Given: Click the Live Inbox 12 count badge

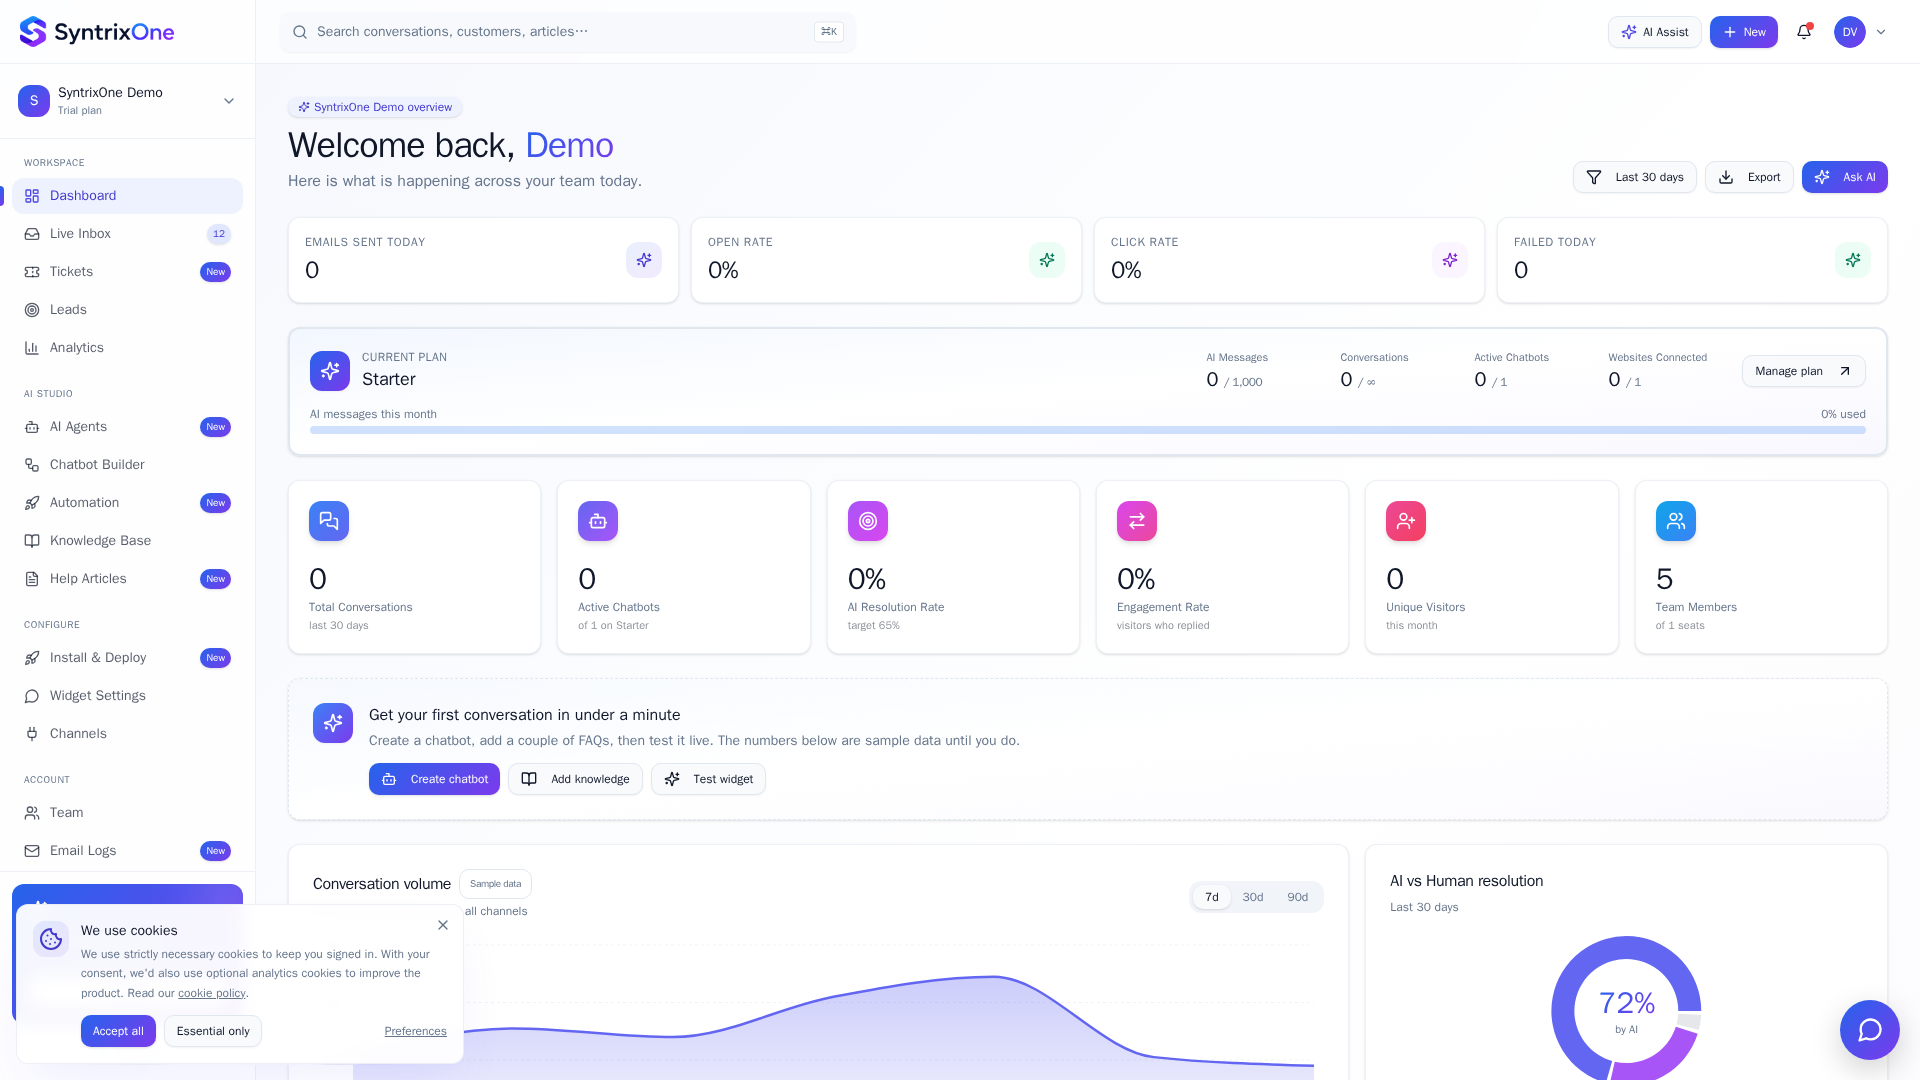Looking at the screenshot, I should point(219,234).
